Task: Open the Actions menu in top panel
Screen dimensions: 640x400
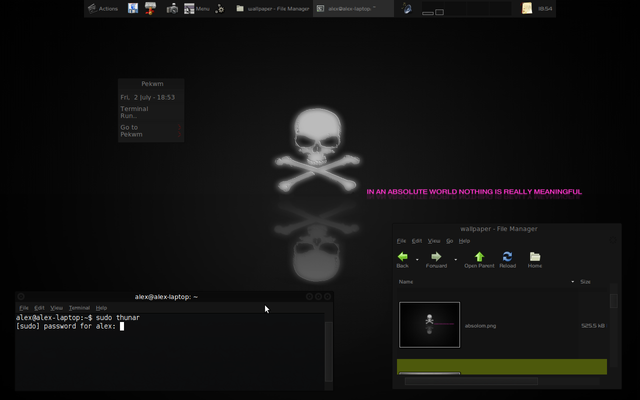Action: (103, 9)
